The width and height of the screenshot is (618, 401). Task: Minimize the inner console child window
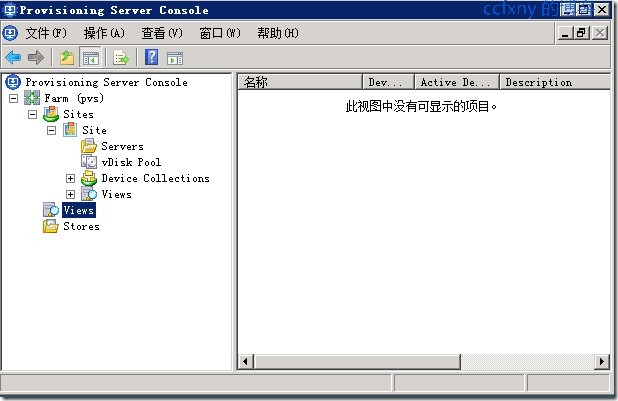click(565, 33)
